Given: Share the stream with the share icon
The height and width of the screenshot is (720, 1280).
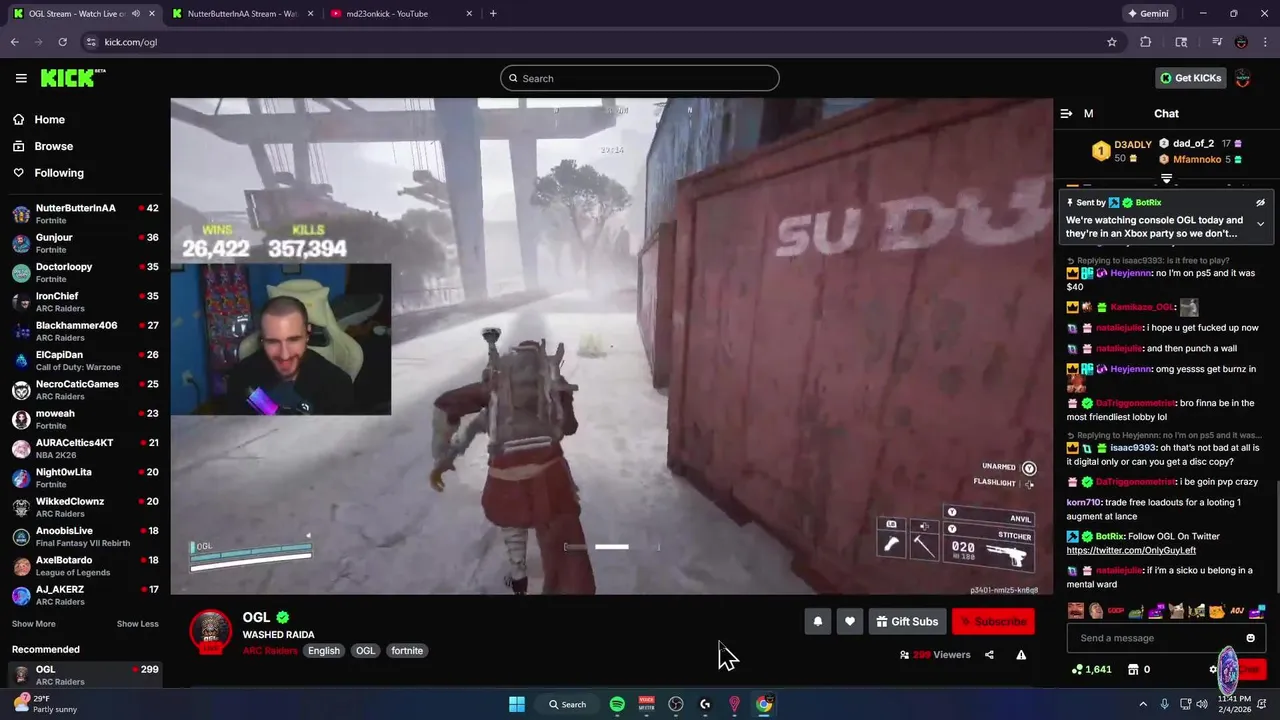Looking at the screenshot, I should pos(989,655).
